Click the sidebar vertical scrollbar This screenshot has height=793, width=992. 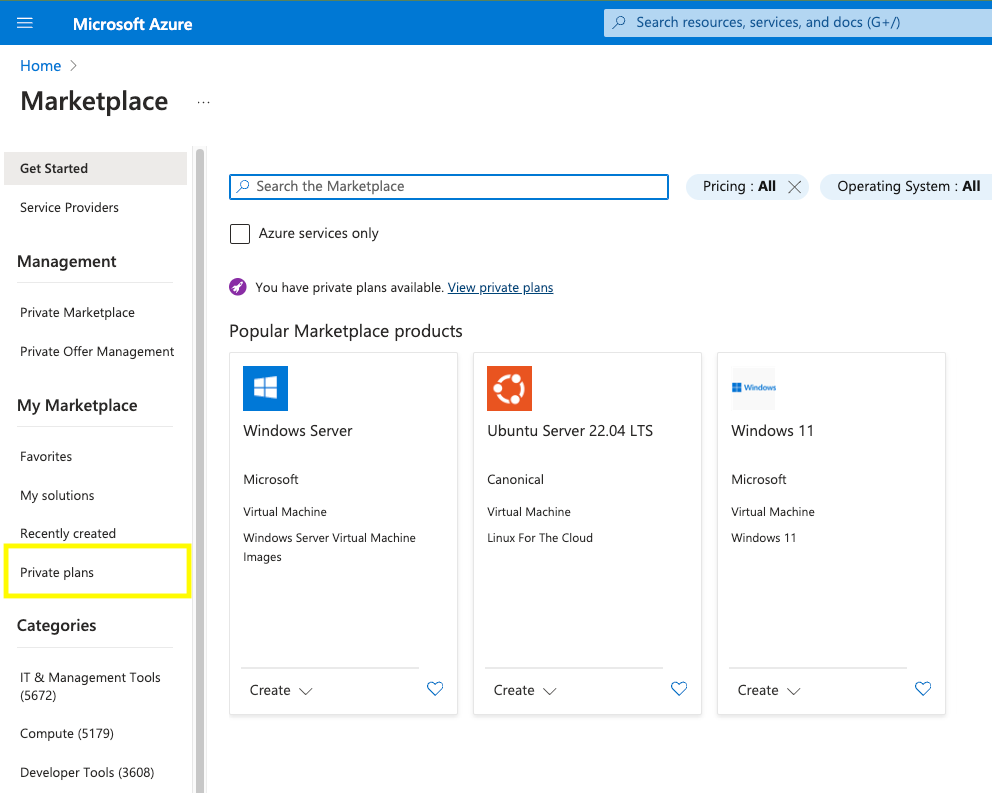click(x=200, y=470)
